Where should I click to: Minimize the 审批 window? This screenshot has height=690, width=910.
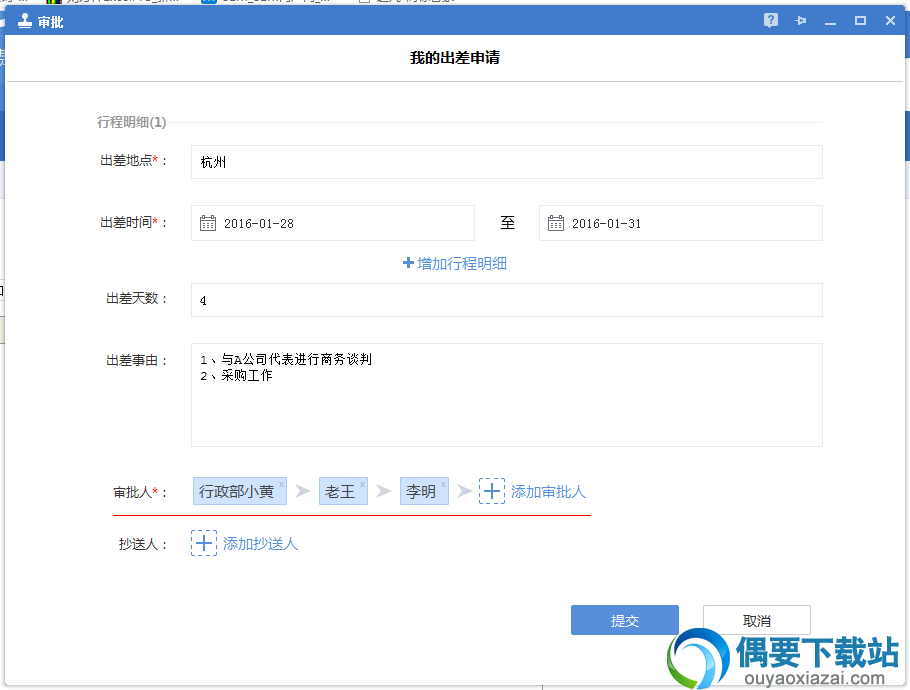(x=830, y=22)
